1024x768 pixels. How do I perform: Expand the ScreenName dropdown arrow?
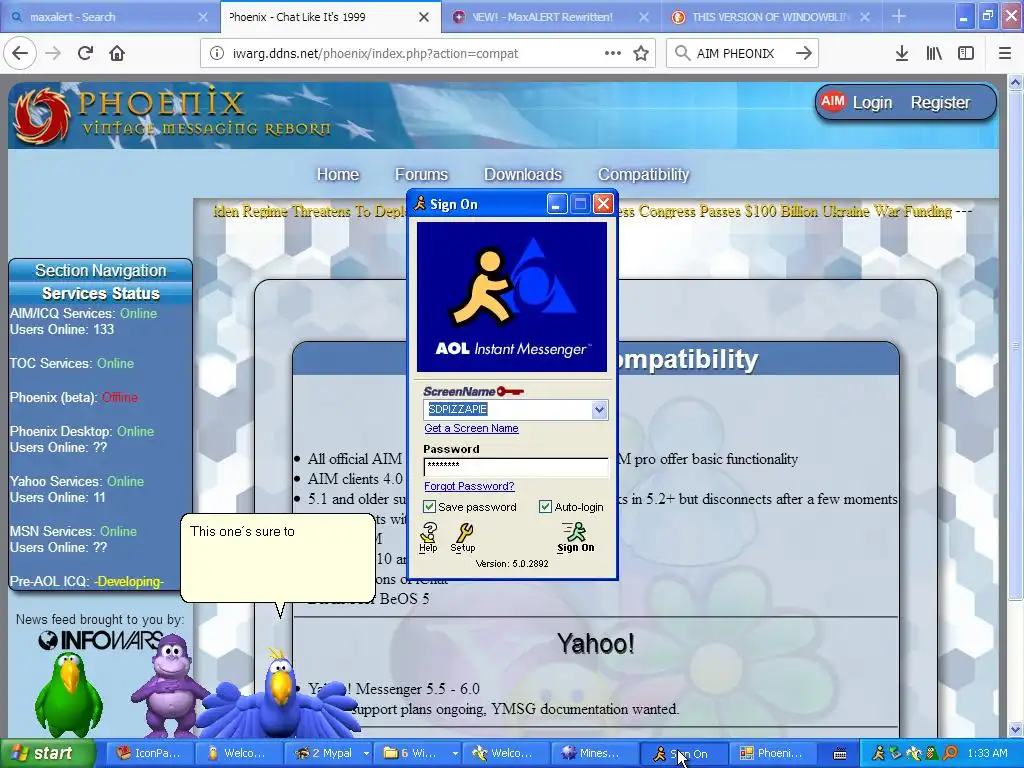click(599, 409)
